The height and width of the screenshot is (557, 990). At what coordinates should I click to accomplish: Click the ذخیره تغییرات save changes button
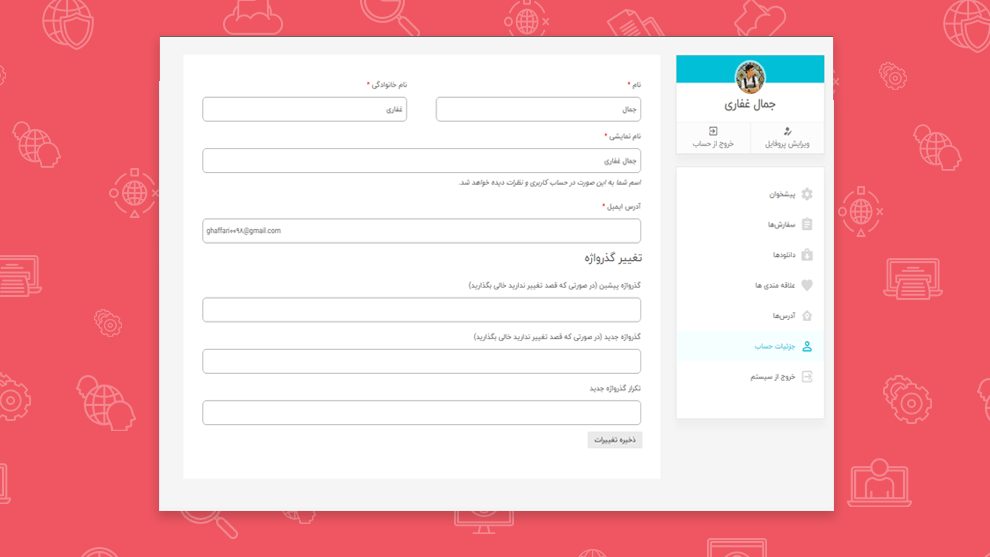pyautogui.click(x=614, y=440)
